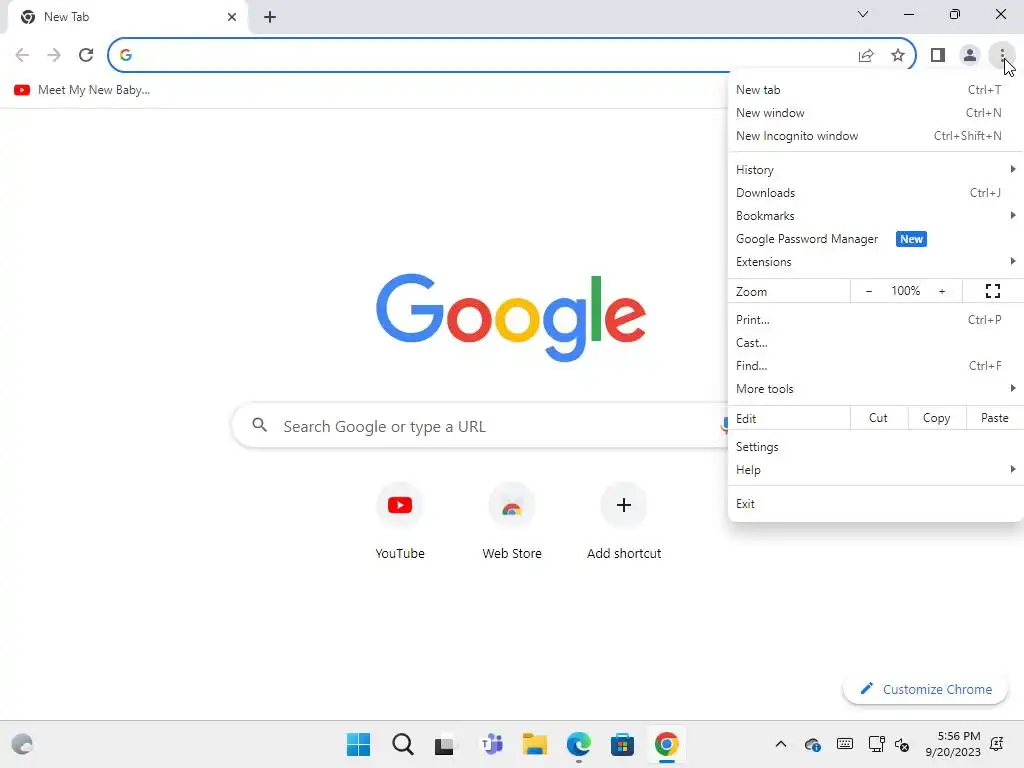Open Task View in the taskbar
Image resolution: width=1024 pixels, height=768 pixels.
pos(445,744)
